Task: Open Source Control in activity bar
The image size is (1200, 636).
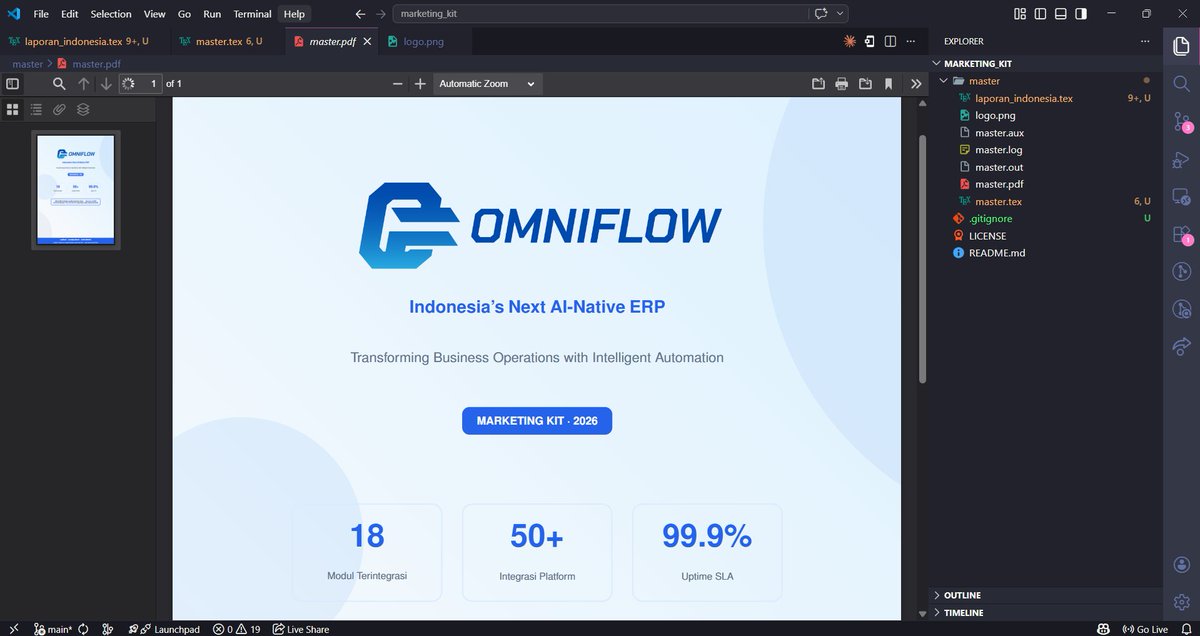Action: pyautogui.click(x=1181, y=121)
